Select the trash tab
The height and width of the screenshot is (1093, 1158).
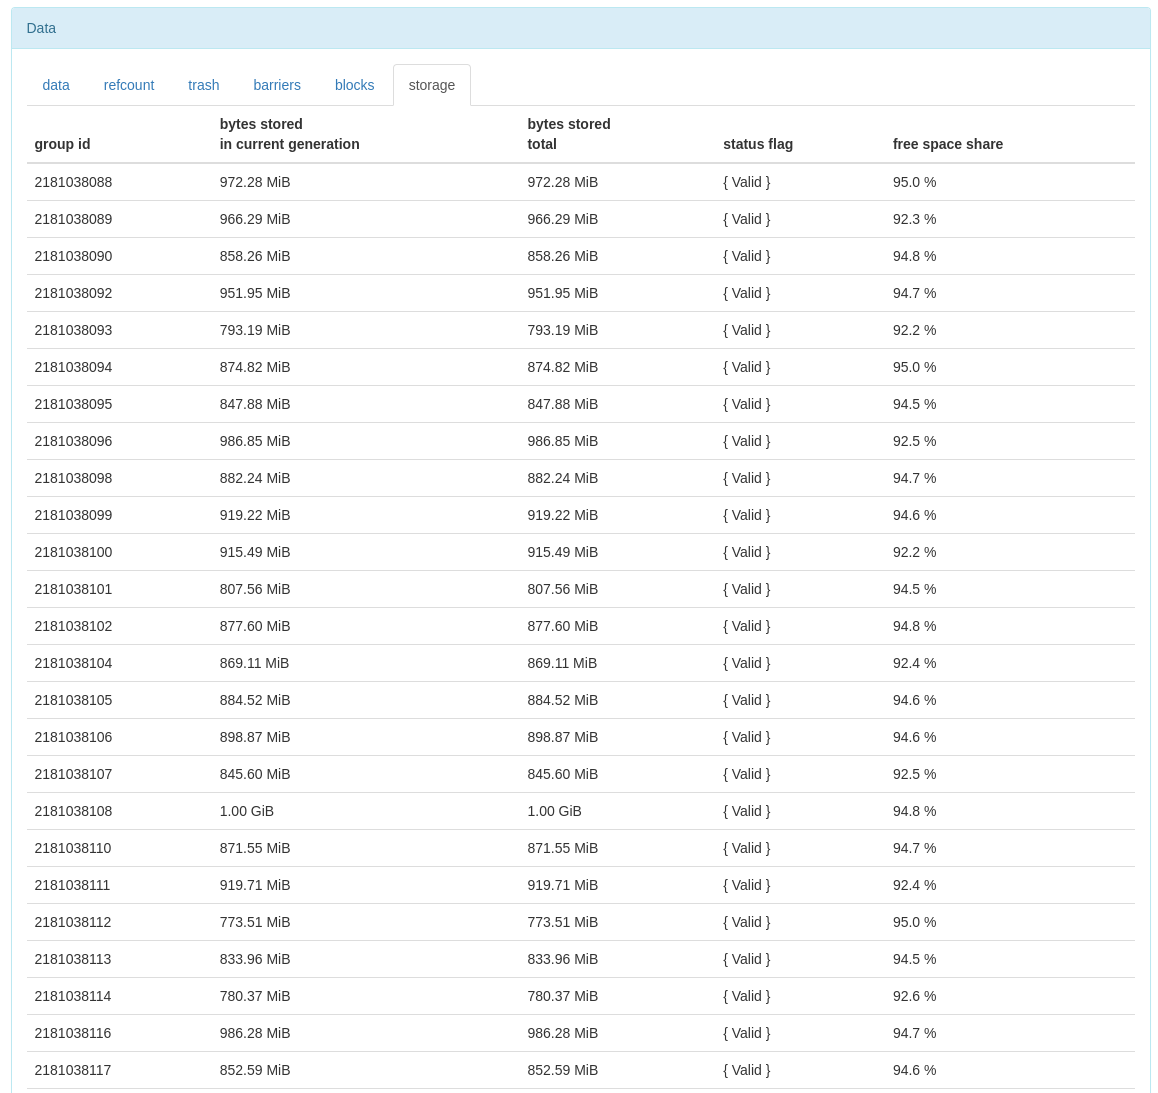(203, 85)
